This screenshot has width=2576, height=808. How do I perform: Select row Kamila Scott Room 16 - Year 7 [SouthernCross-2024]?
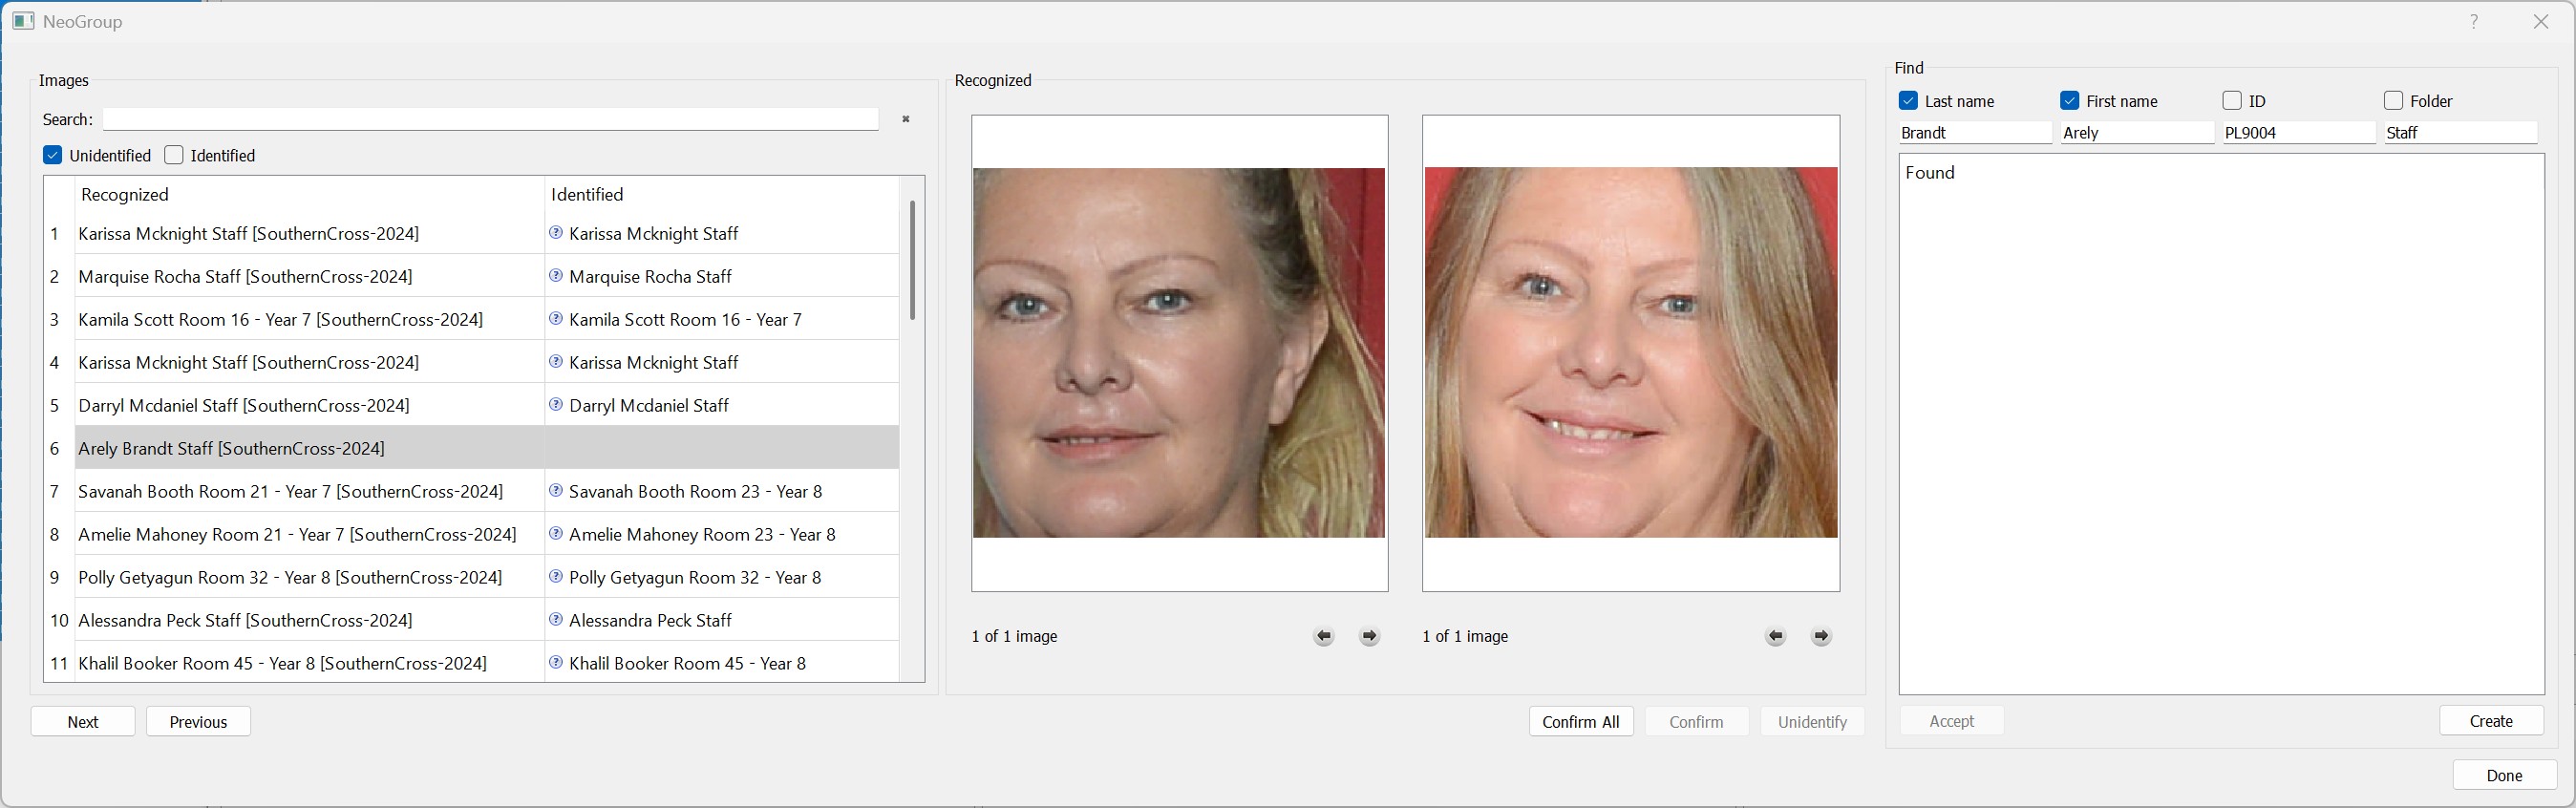[310, 319]
